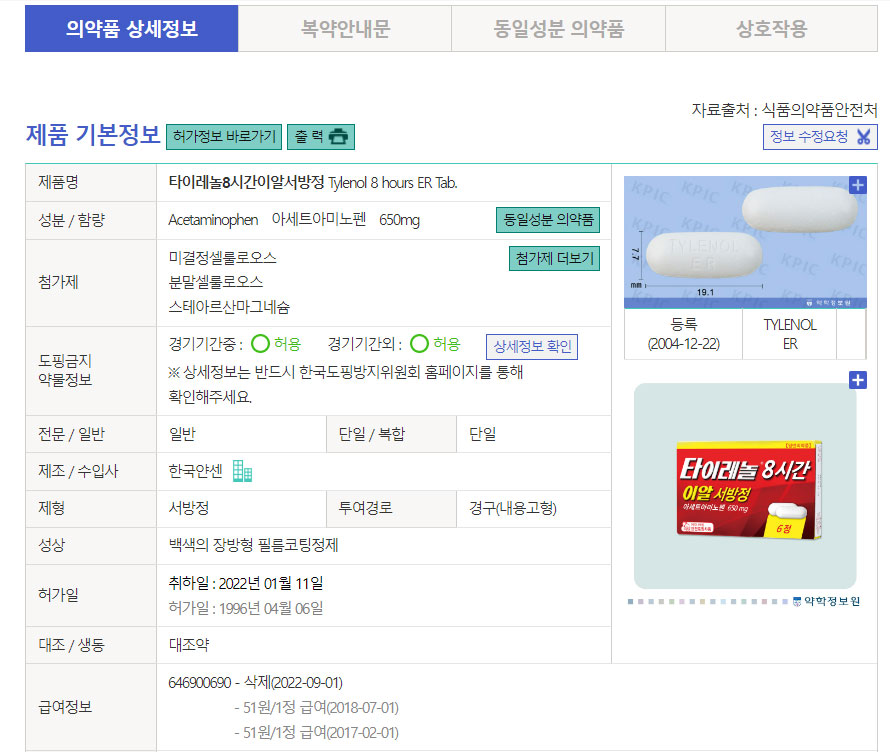Click the TYLENOL ER marking cell
The height and width of the screenshot is (752, 890).
click(790, 334)
